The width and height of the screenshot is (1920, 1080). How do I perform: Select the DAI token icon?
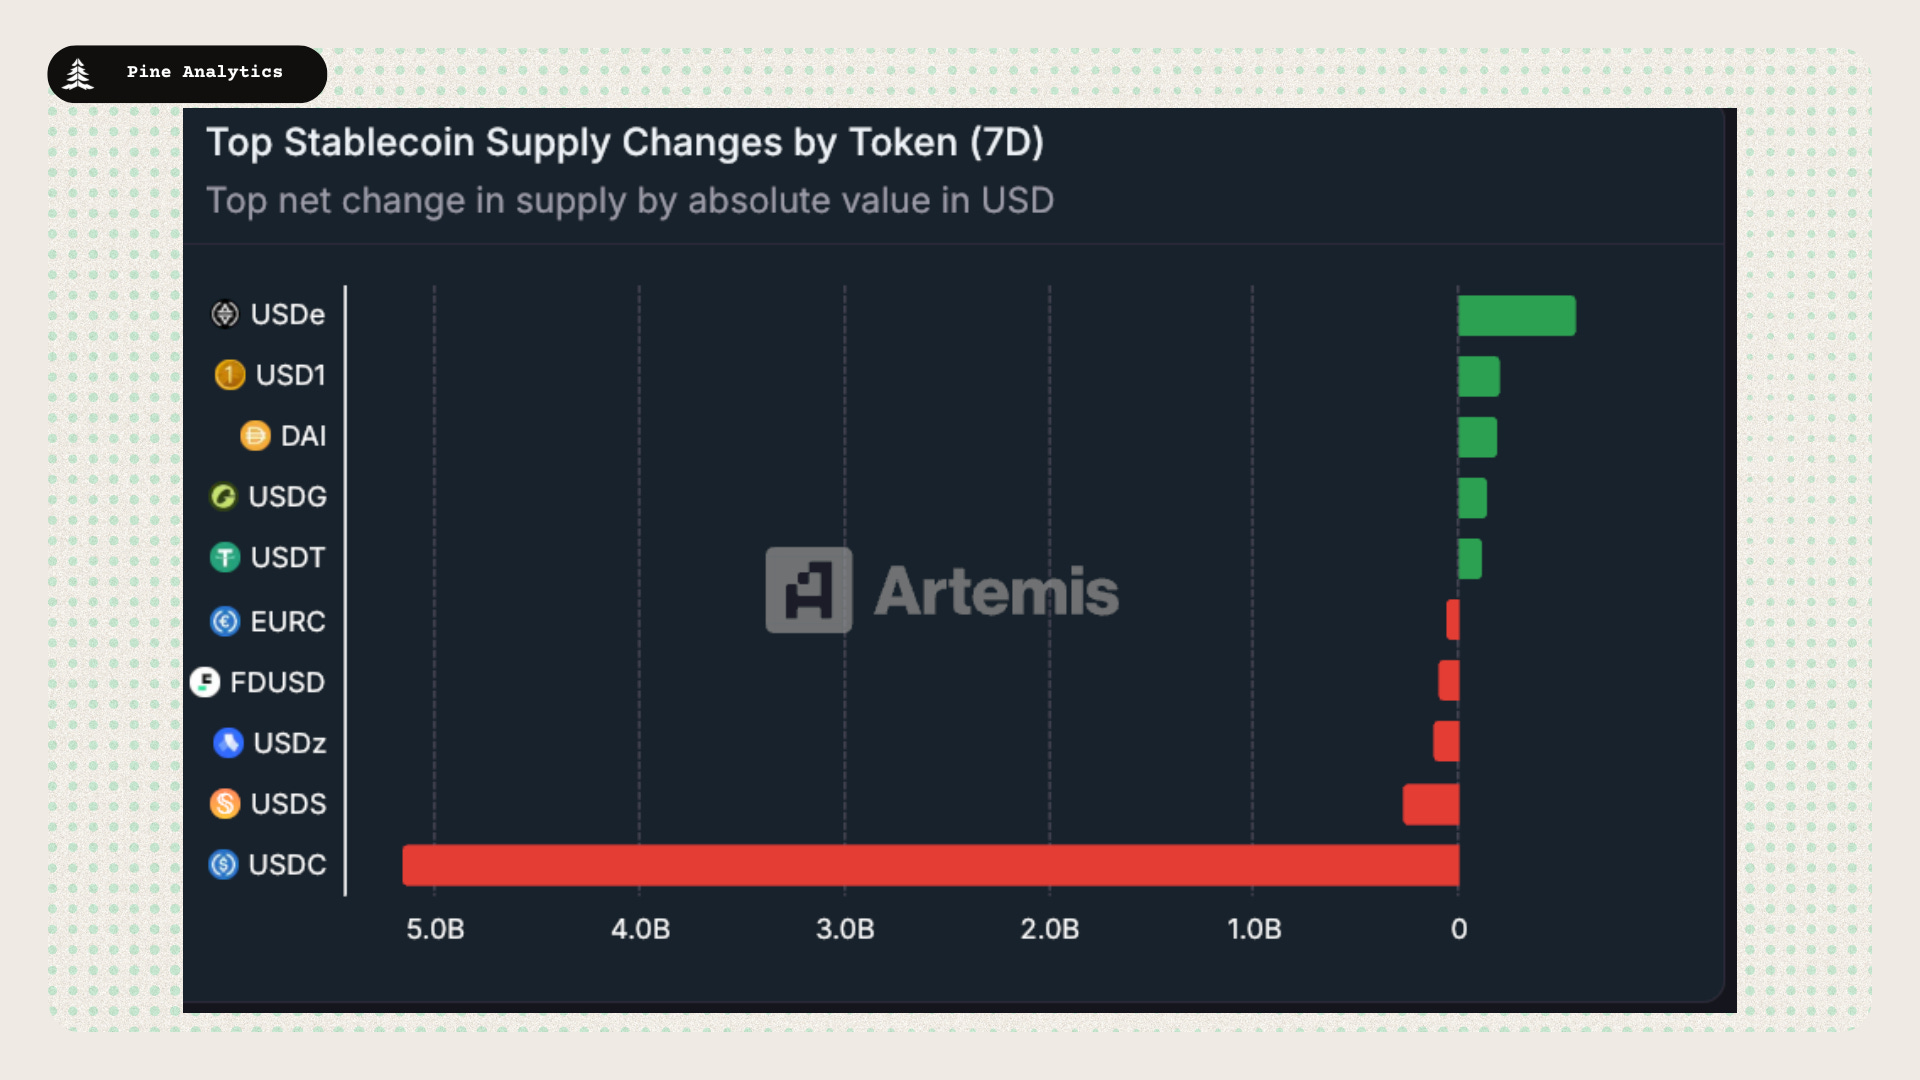point(255,436)
